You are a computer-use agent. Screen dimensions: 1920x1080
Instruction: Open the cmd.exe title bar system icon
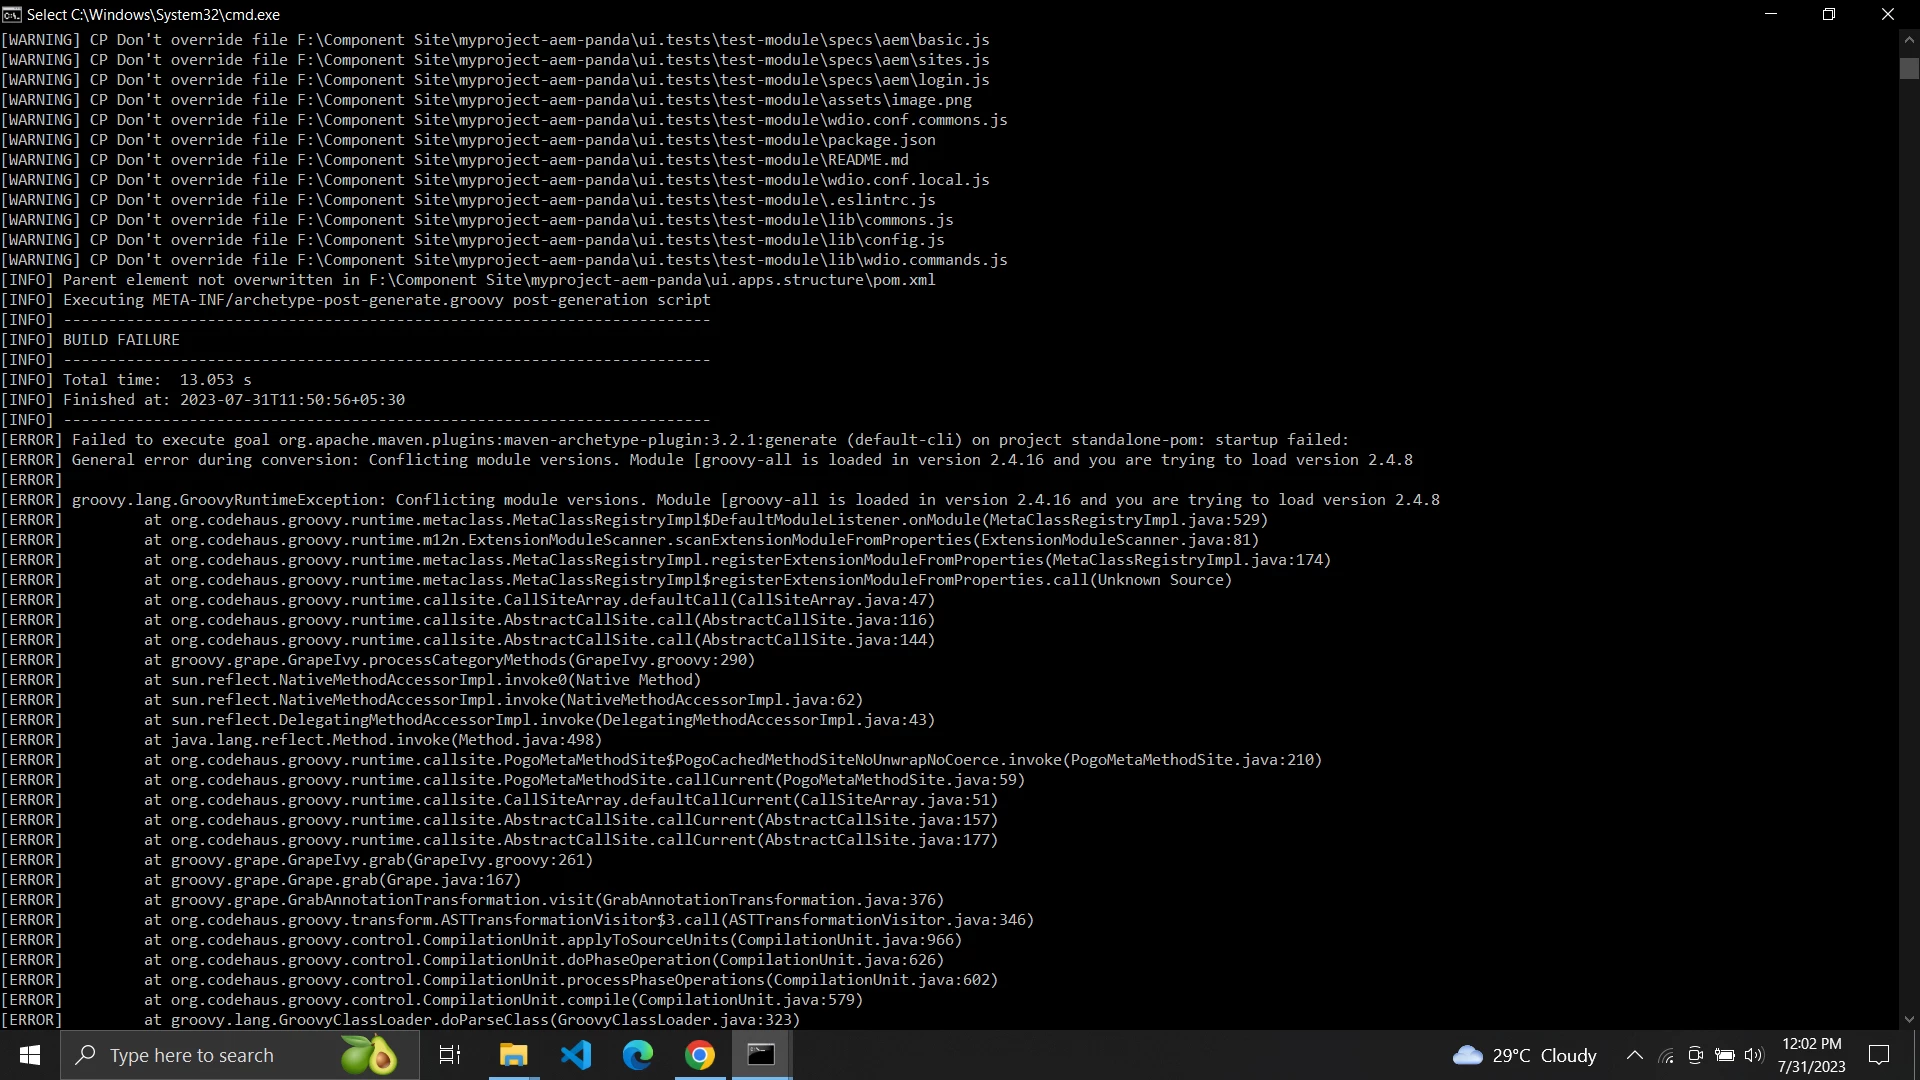[12, 14]
